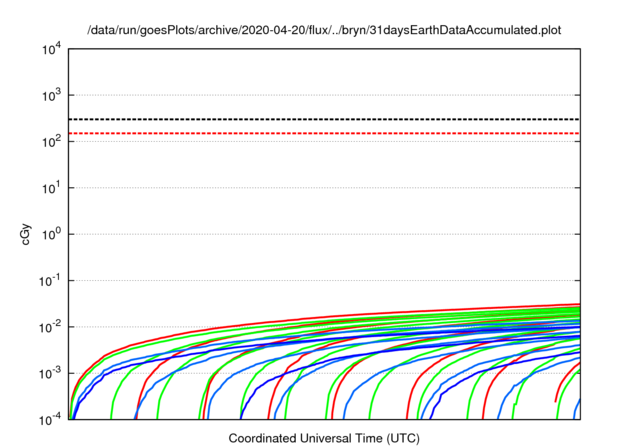Viewport: 640px width, 448px height.
Task: Click the 10^2 y-axis tick label
Action: 52,142
